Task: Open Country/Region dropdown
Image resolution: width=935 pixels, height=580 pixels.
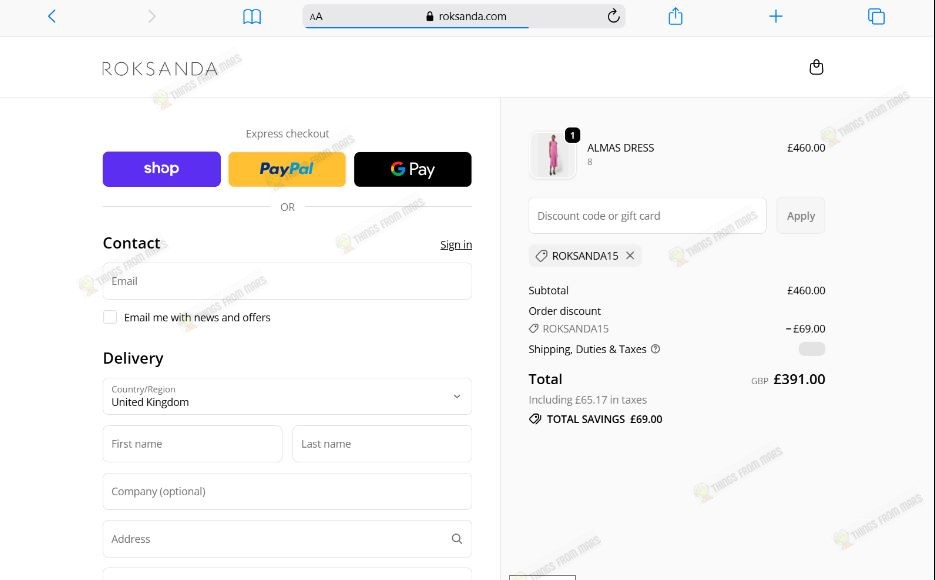Action: tap(287, 396)
